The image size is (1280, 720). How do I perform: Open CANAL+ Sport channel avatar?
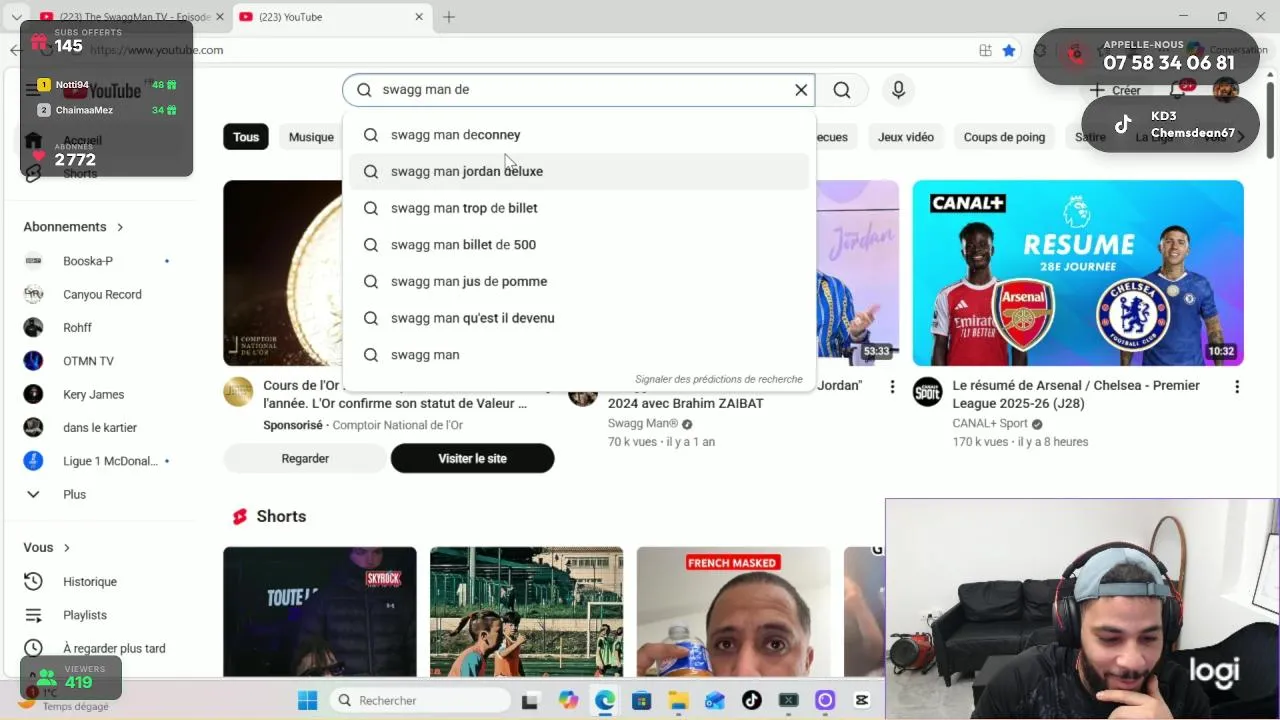tap(928, 392)
